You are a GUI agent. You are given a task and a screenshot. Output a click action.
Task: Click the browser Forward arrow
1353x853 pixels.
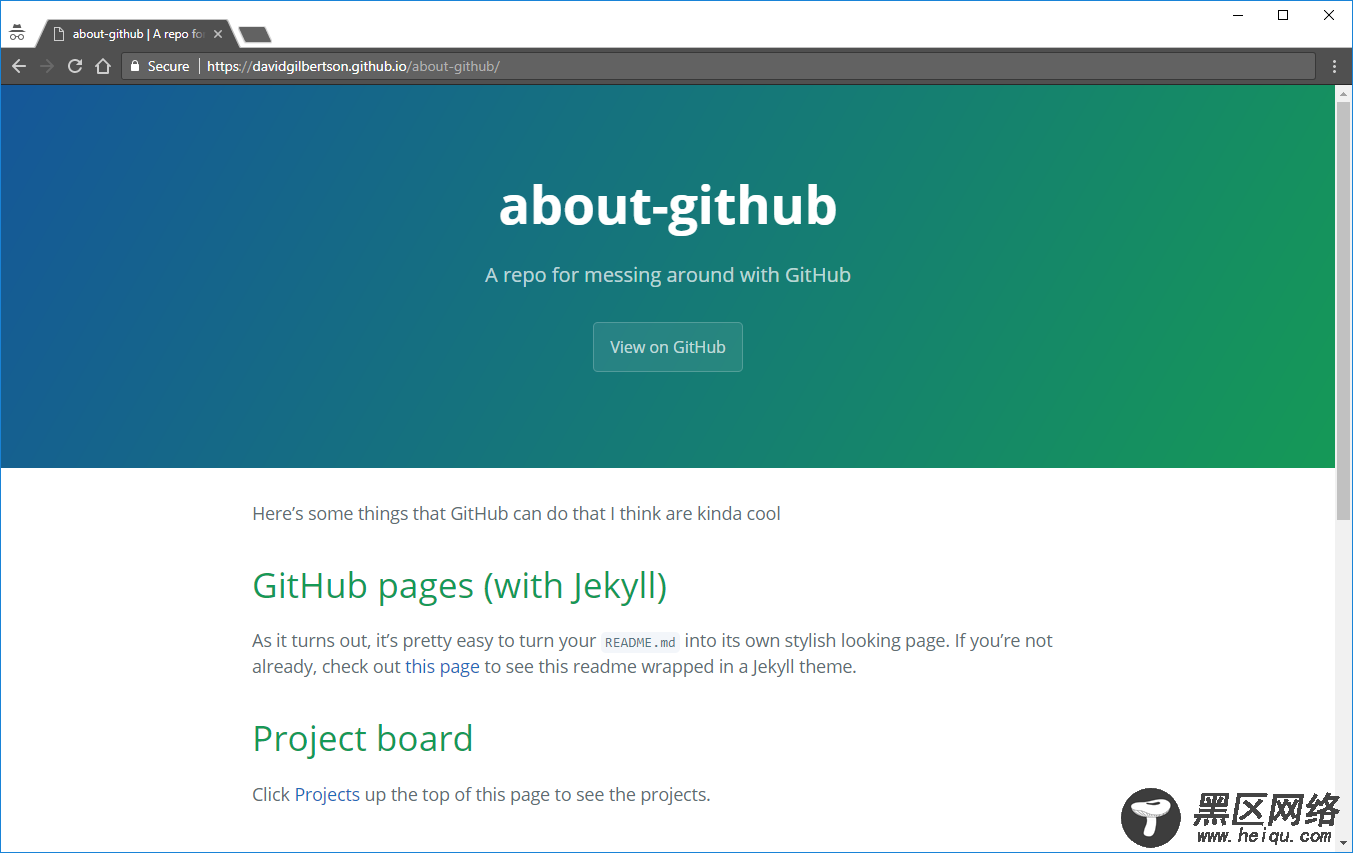tap(46, 66)
